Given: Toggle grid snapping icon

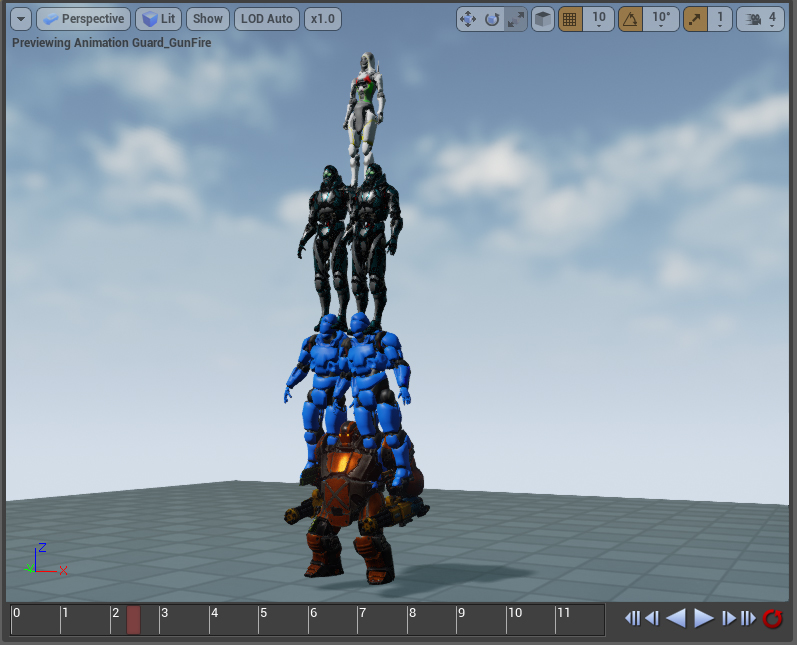Looking at the screenshot, I should [x=570, y=19].
